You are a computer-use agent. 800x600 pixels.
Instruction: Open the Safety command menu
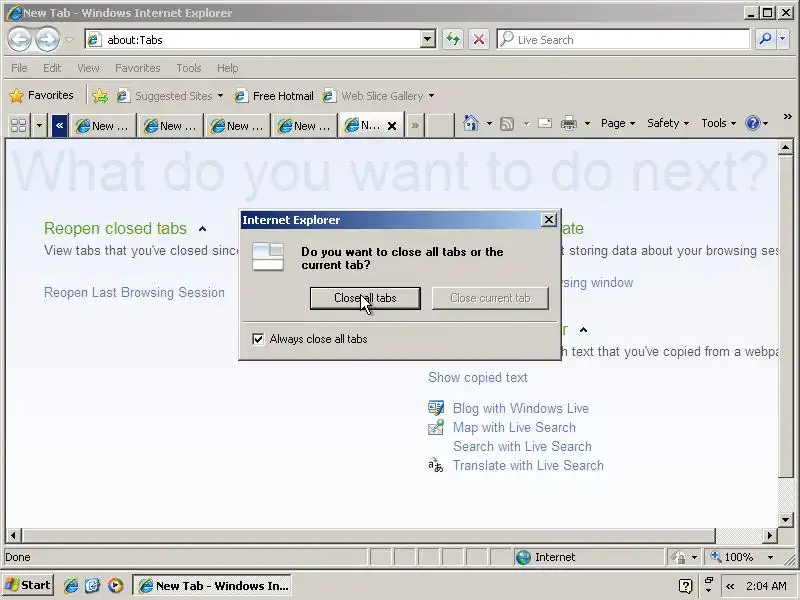[667, 123]
